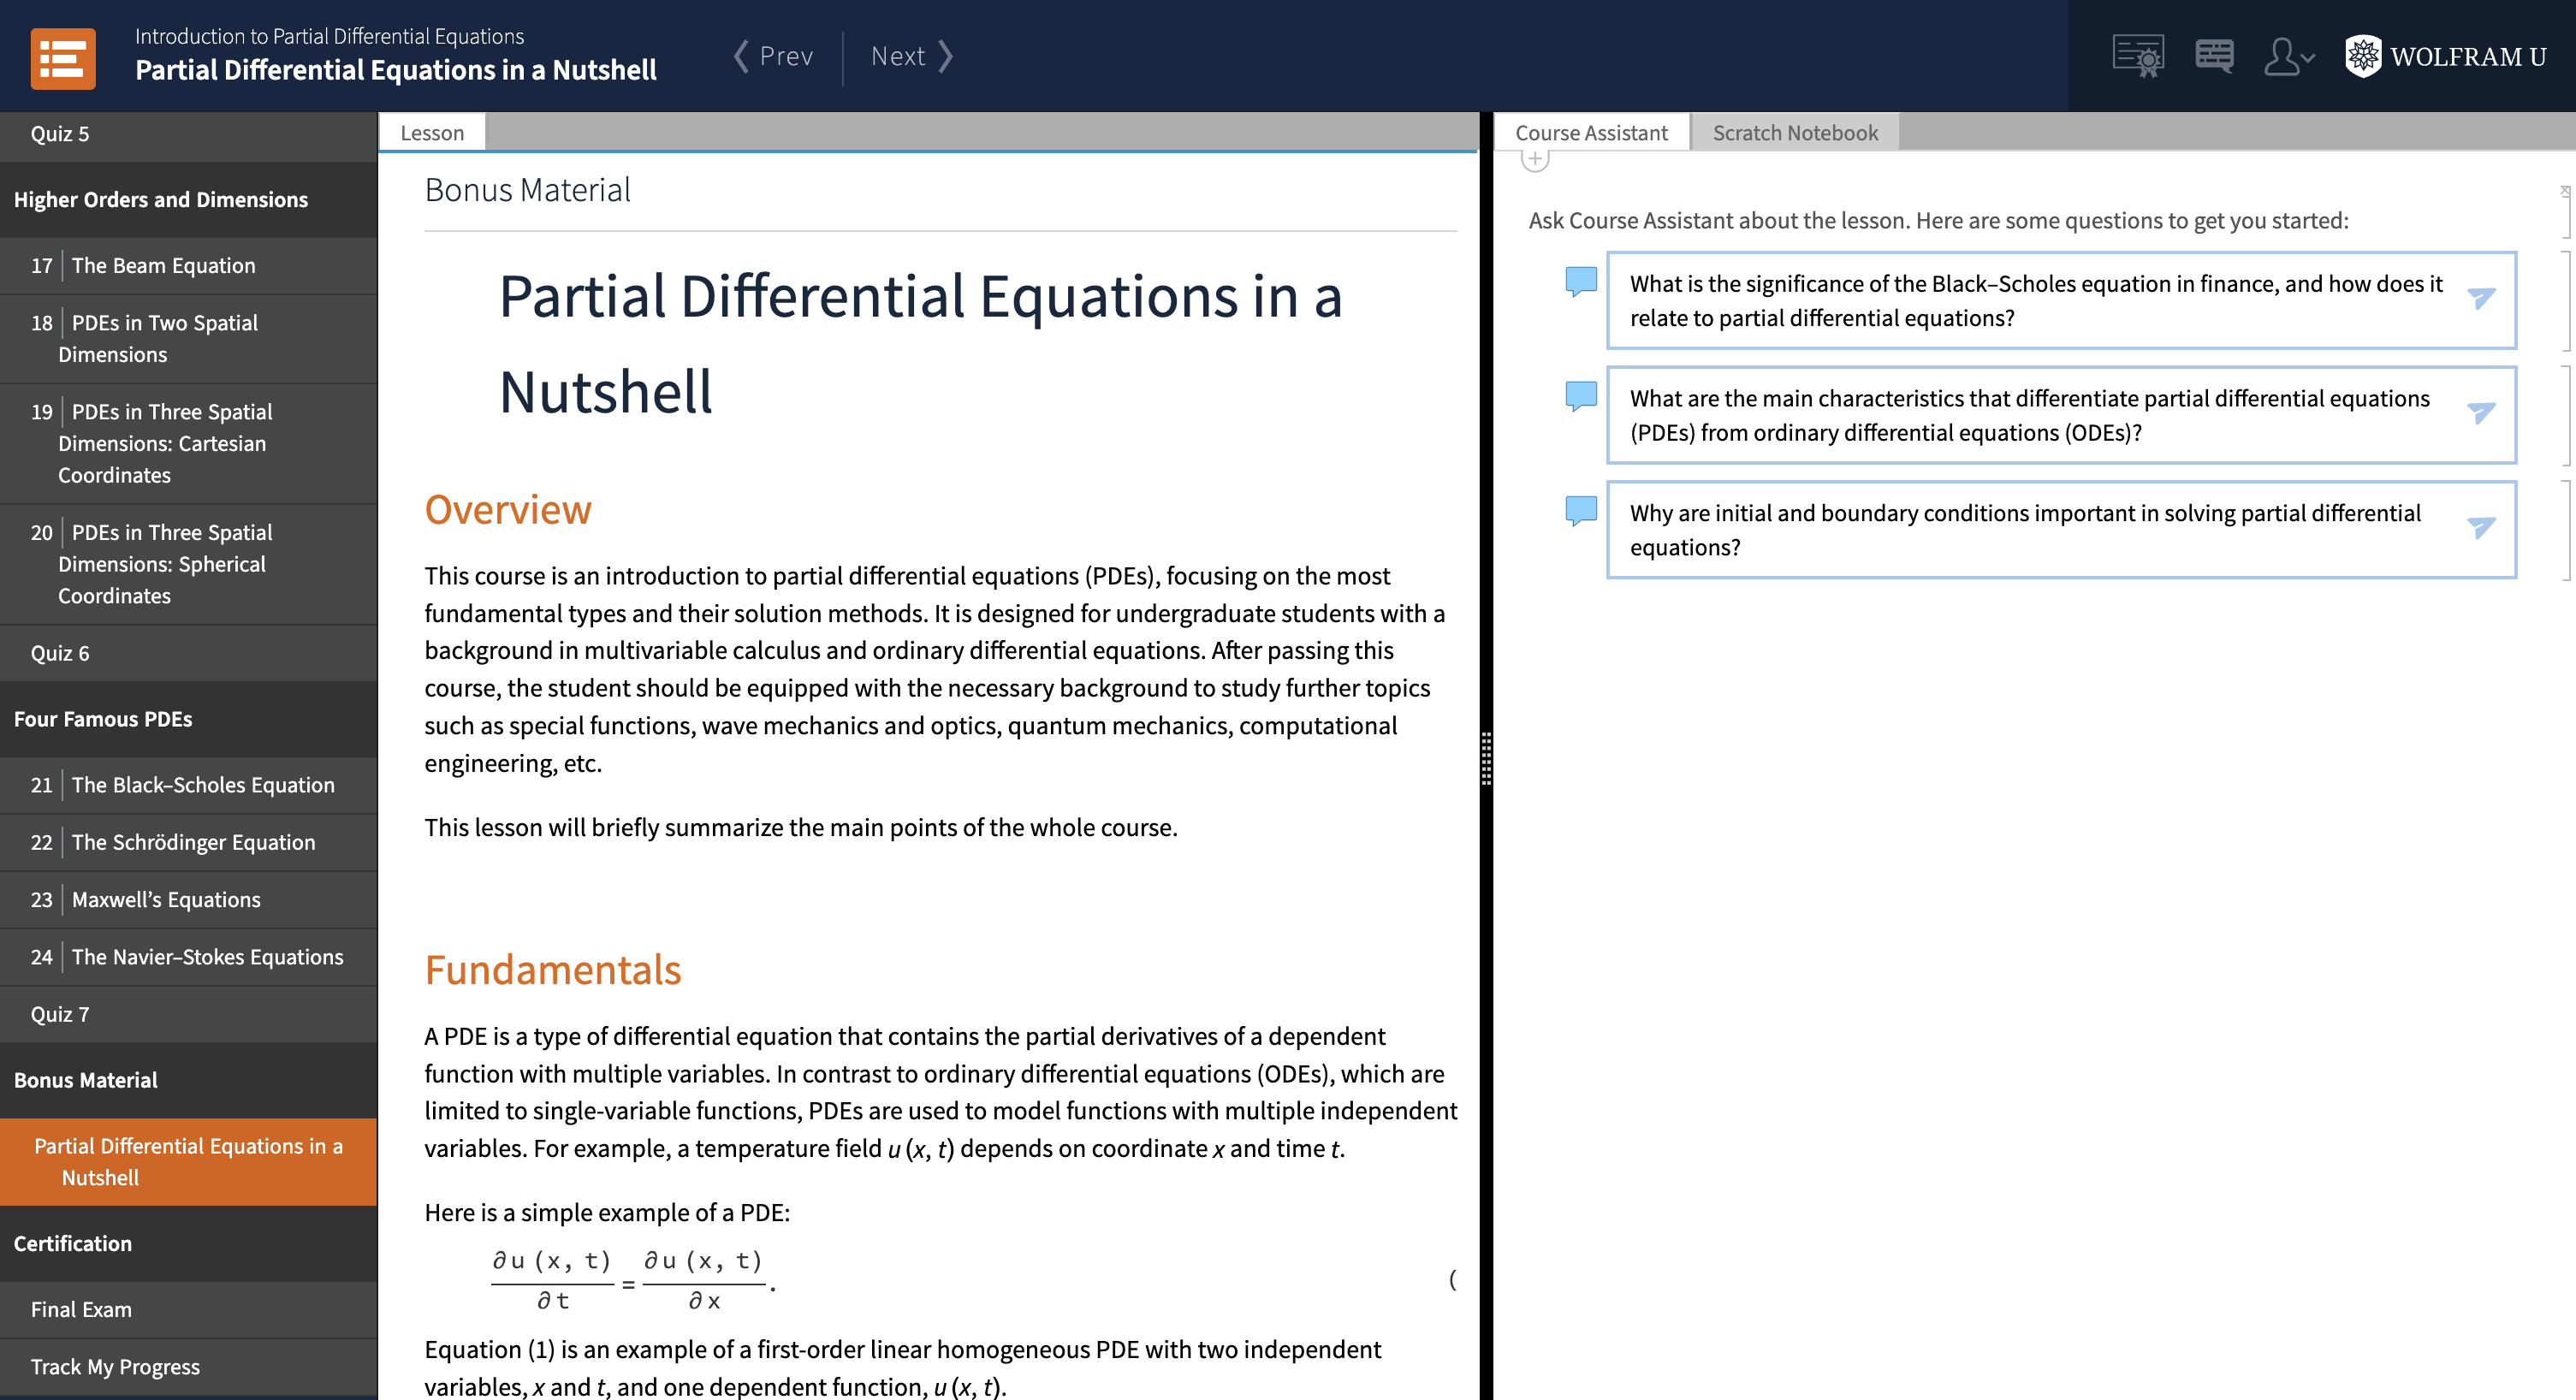This screenshot has width=2576, height=1400.
Task: Switch to the Scratch Notebook tab
Action: click(x=1795, y=132)
